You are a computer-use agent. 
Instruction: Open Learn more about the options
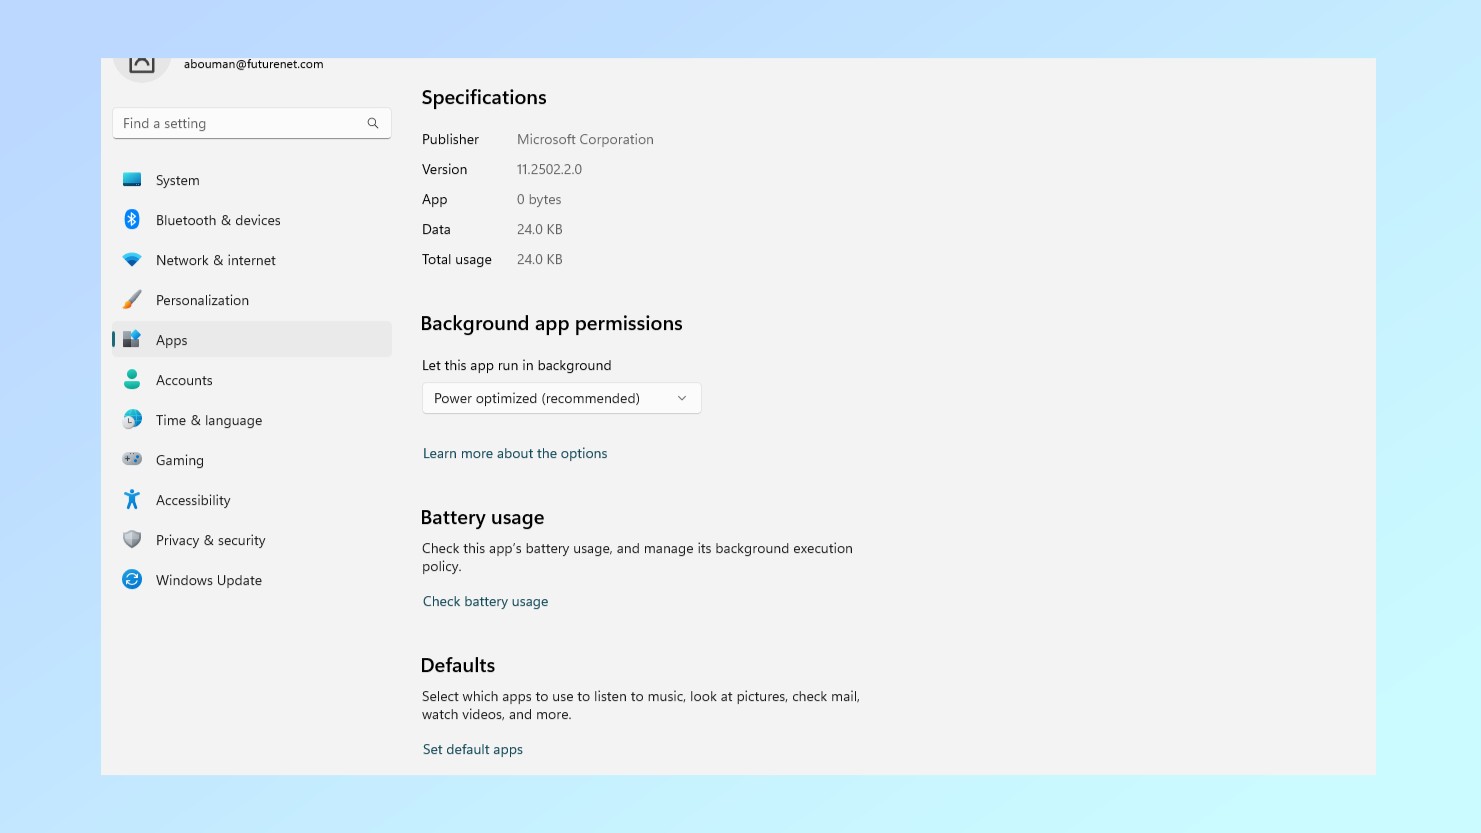point(515,453)
